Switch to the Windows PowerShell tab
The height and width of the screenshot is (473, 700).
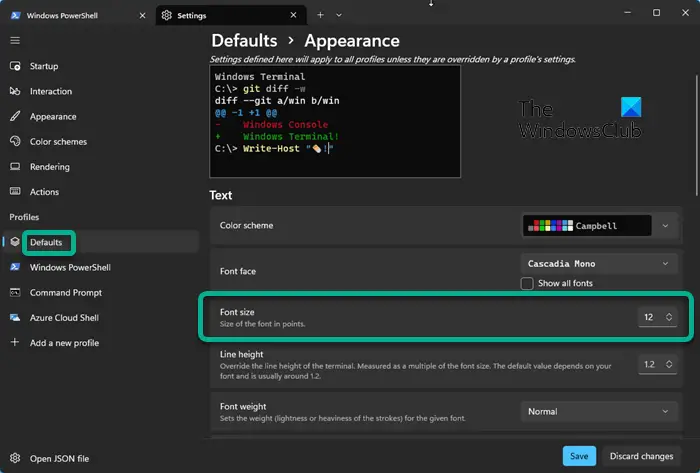pos(78,15)
